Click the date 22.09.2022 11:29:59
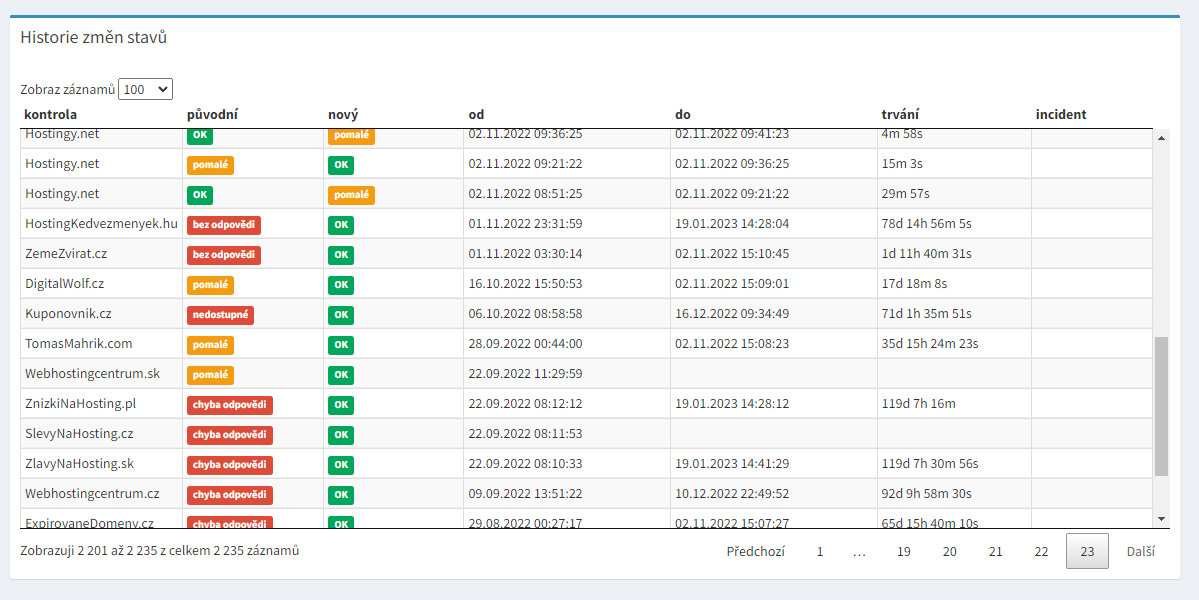The width and height of the screenshot is (1199, 600). tap(525, 374)
